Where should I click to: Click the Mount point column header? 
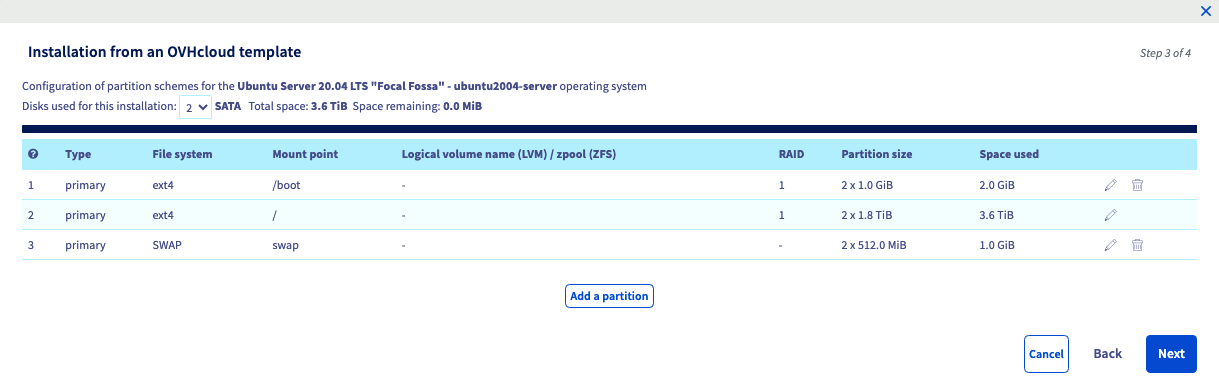coord(305,155)
